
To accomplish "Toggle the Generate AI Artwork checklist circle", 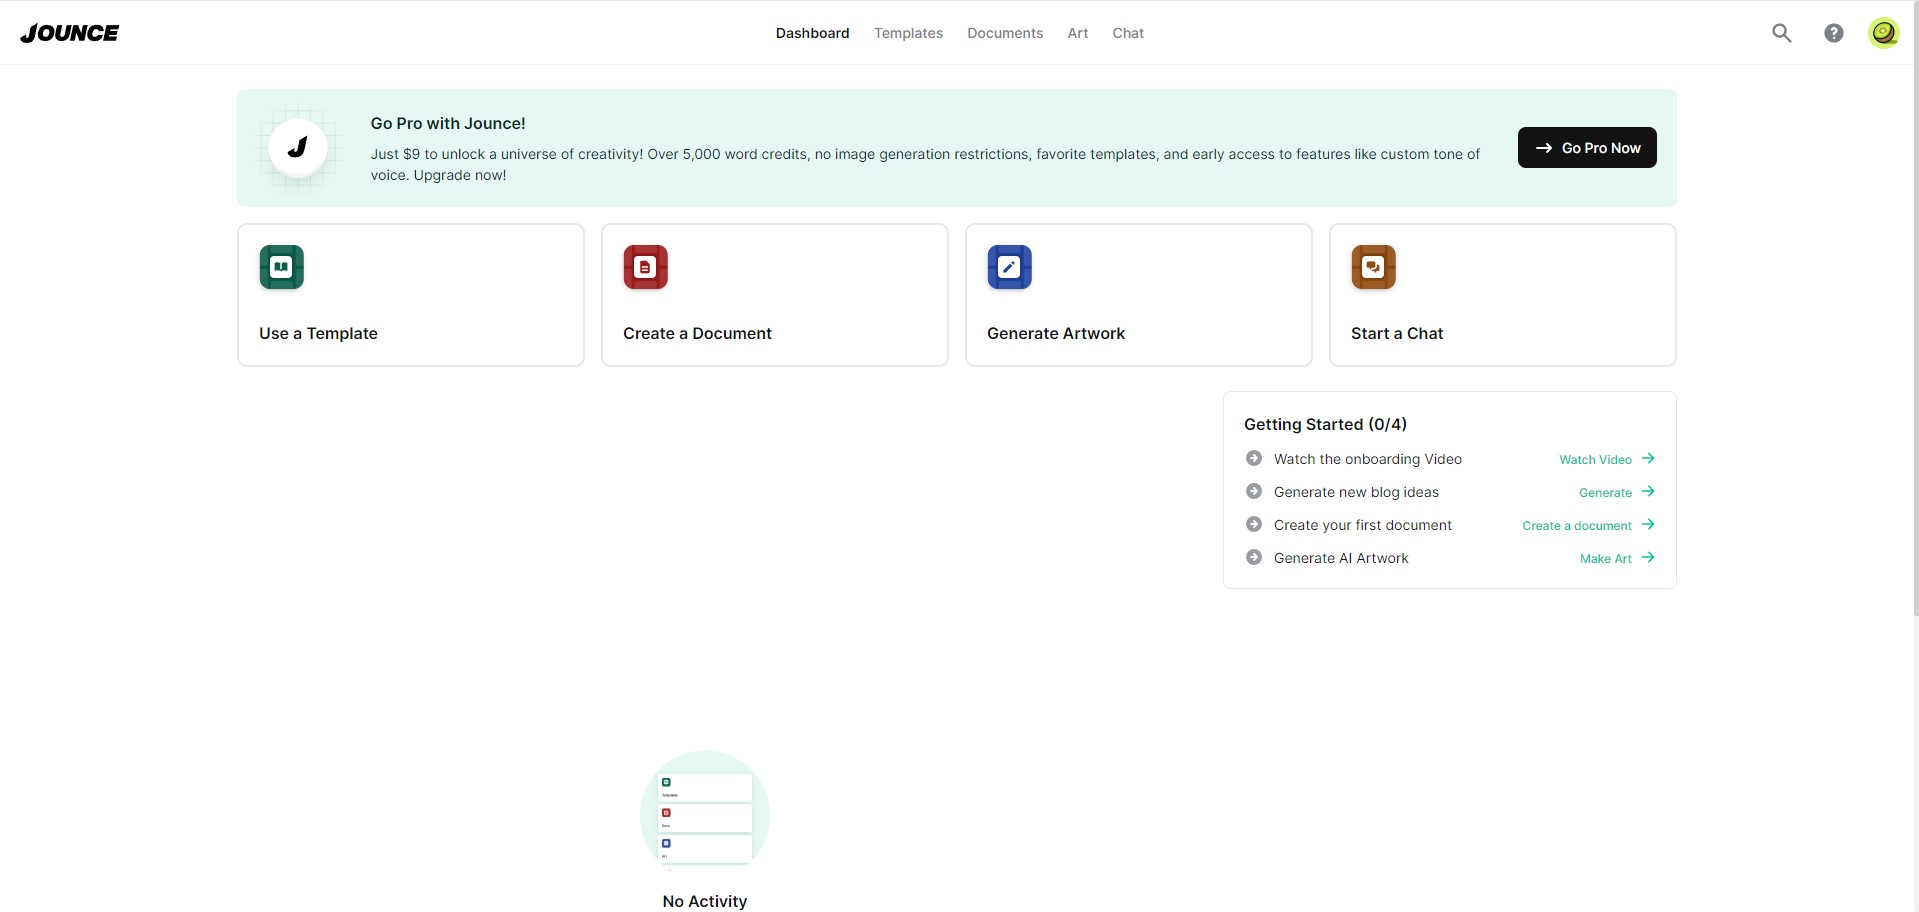I will click(1254, 557).
